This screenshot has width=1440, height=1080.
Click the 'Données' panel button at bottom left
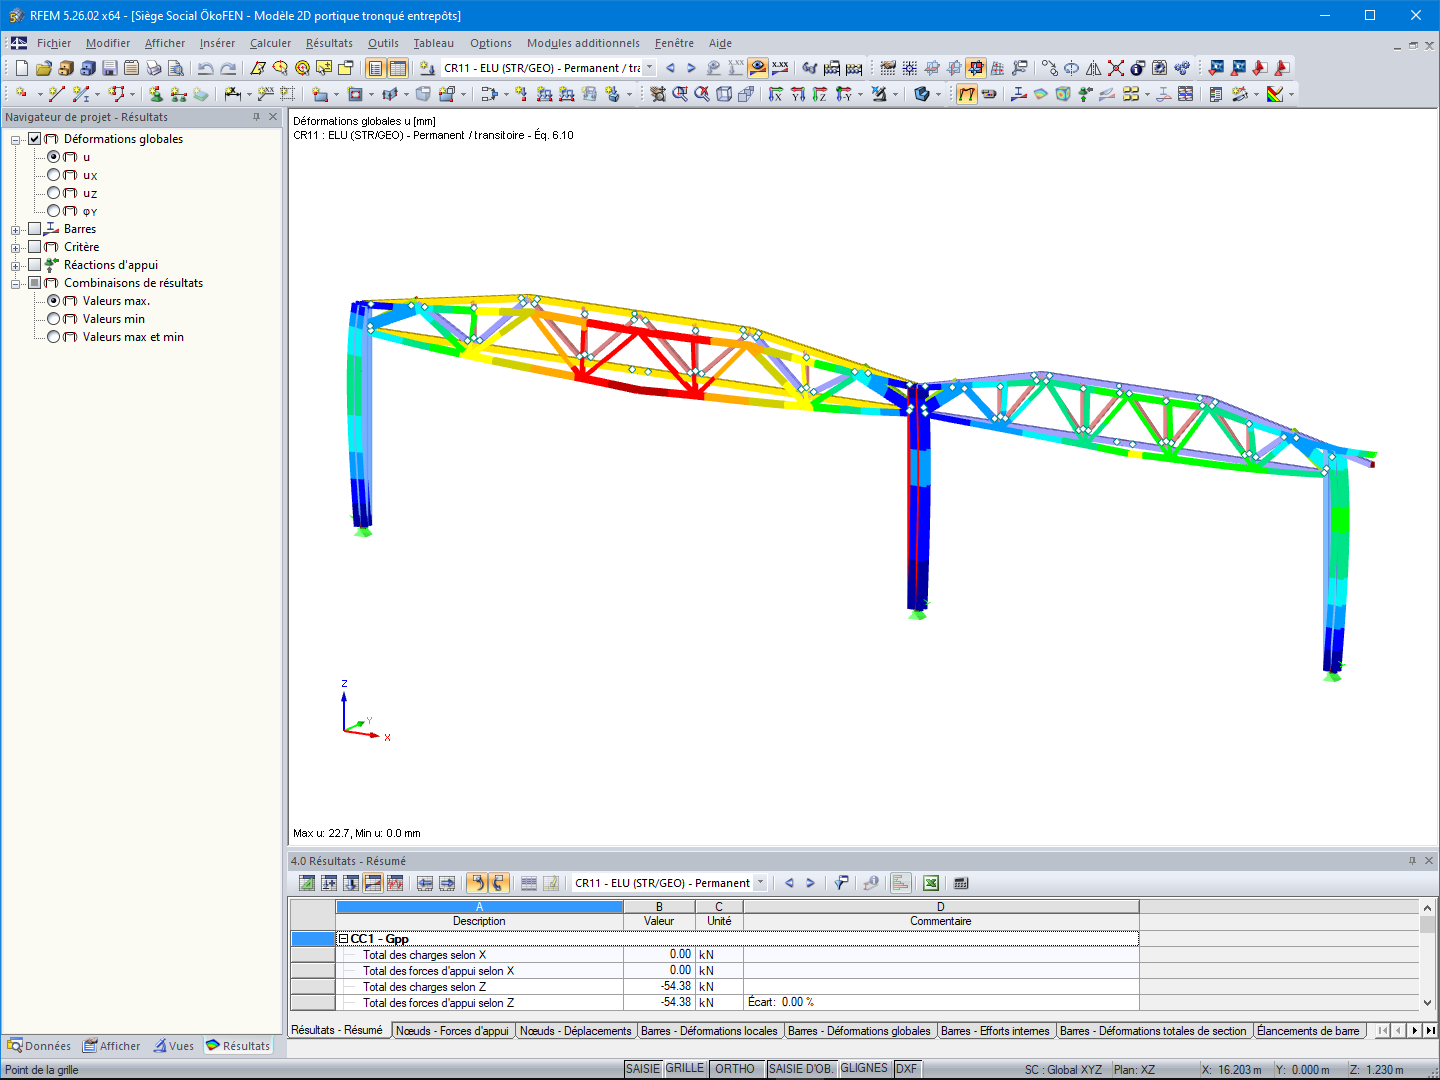(x=39, y=1045)
